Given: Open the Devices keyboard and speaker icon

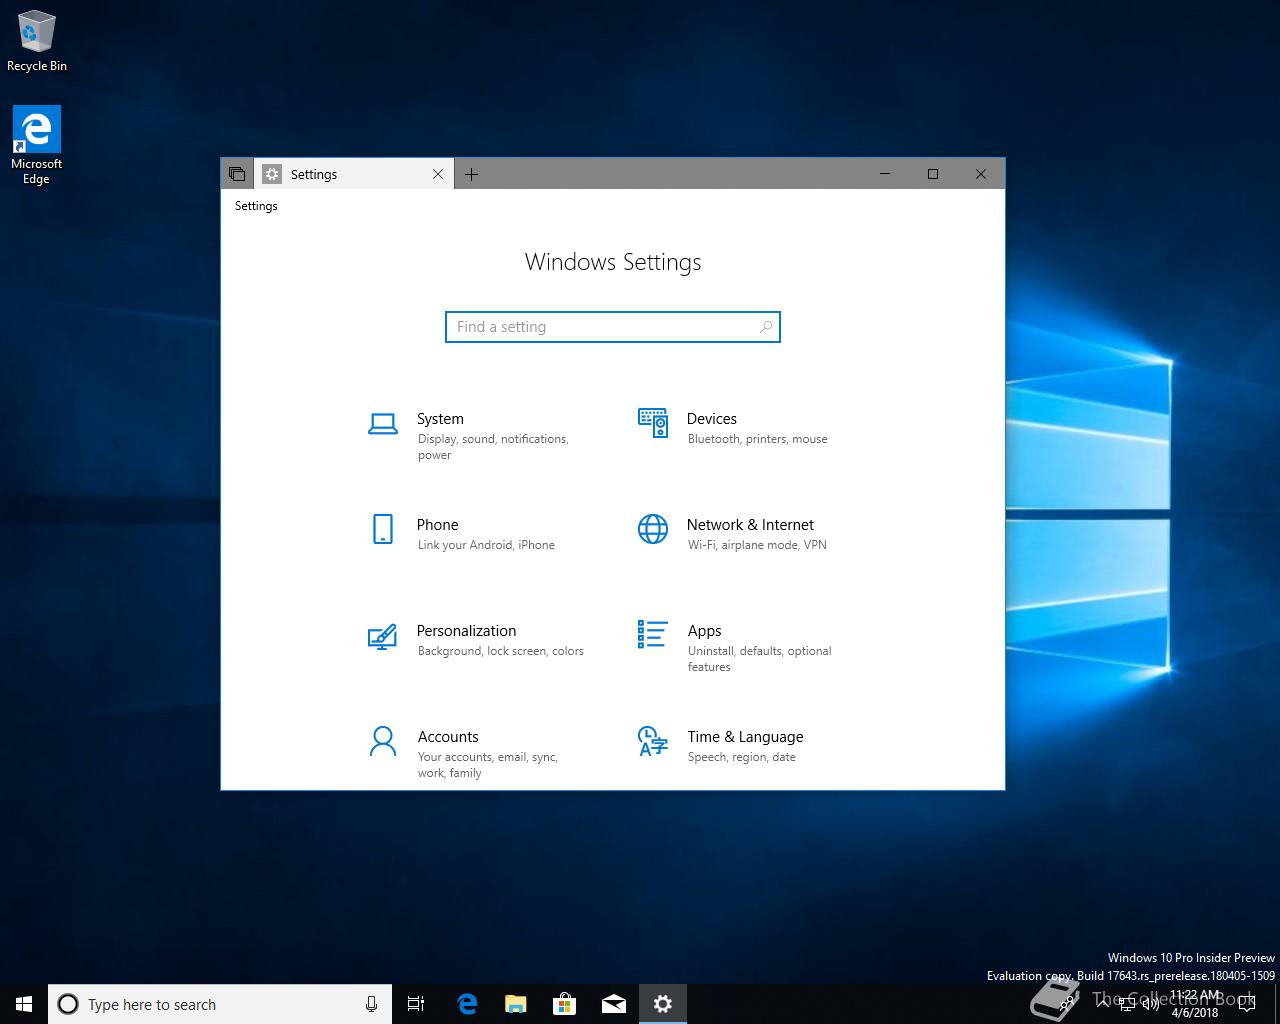Looking at the screenshot, I should tap(652, 422).
